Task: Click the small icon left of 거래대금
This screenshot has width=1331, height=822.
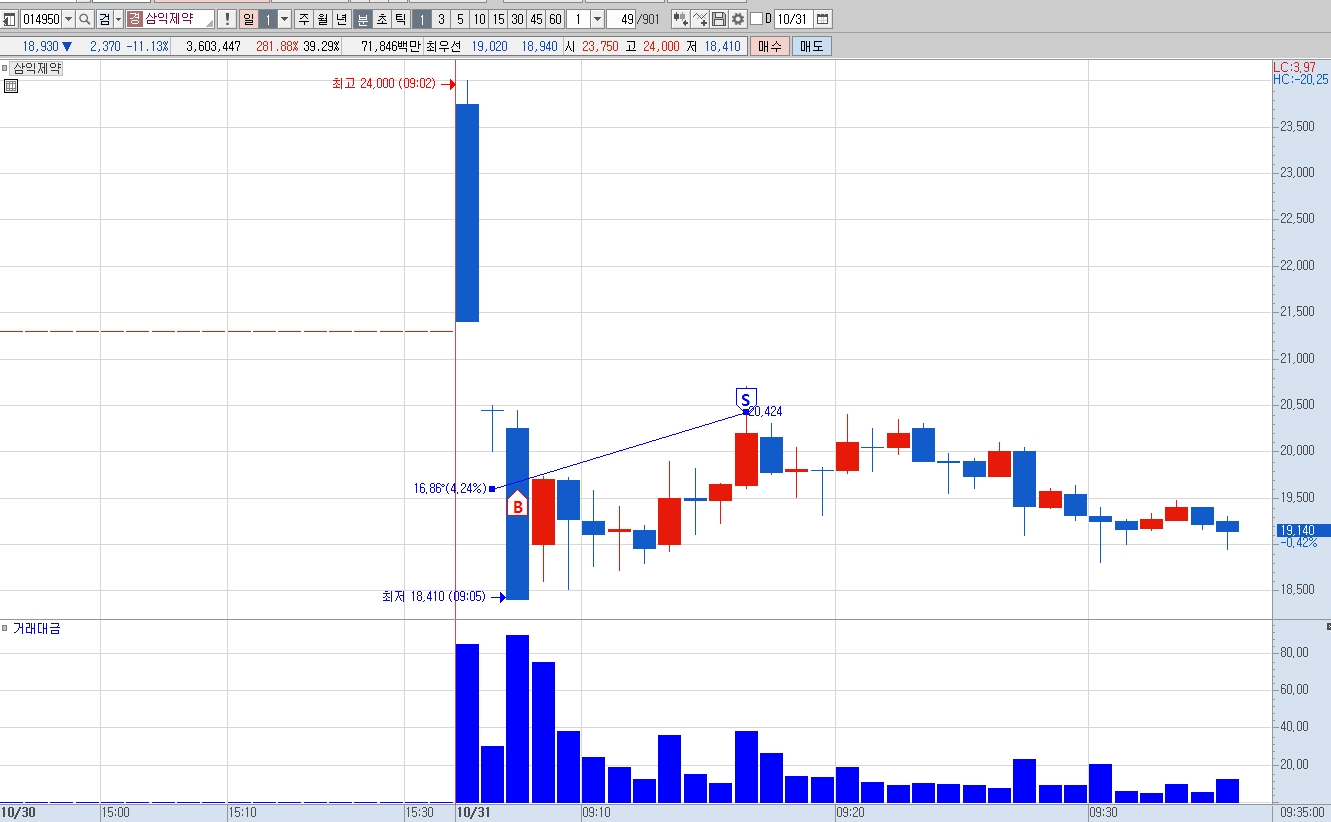Action: click(5, 628)
